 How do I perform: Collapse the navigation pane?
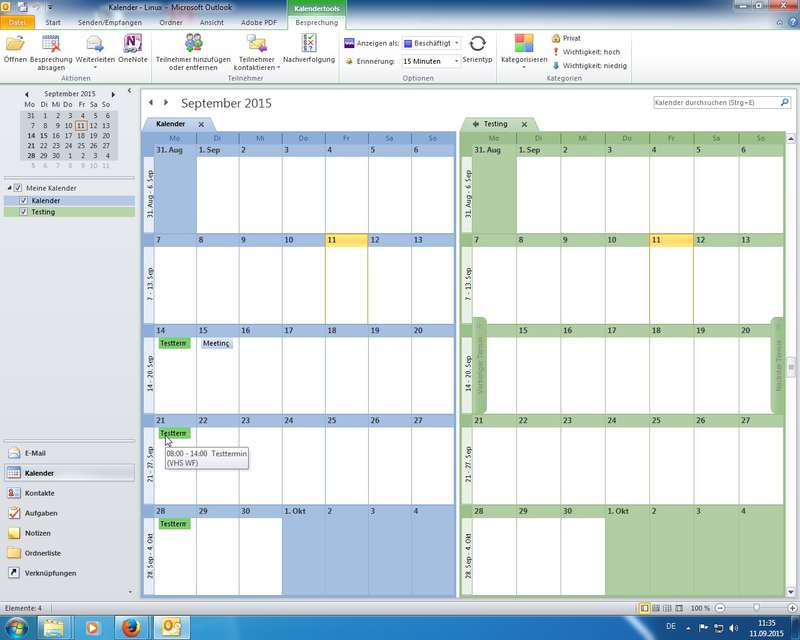click(130, 91)
